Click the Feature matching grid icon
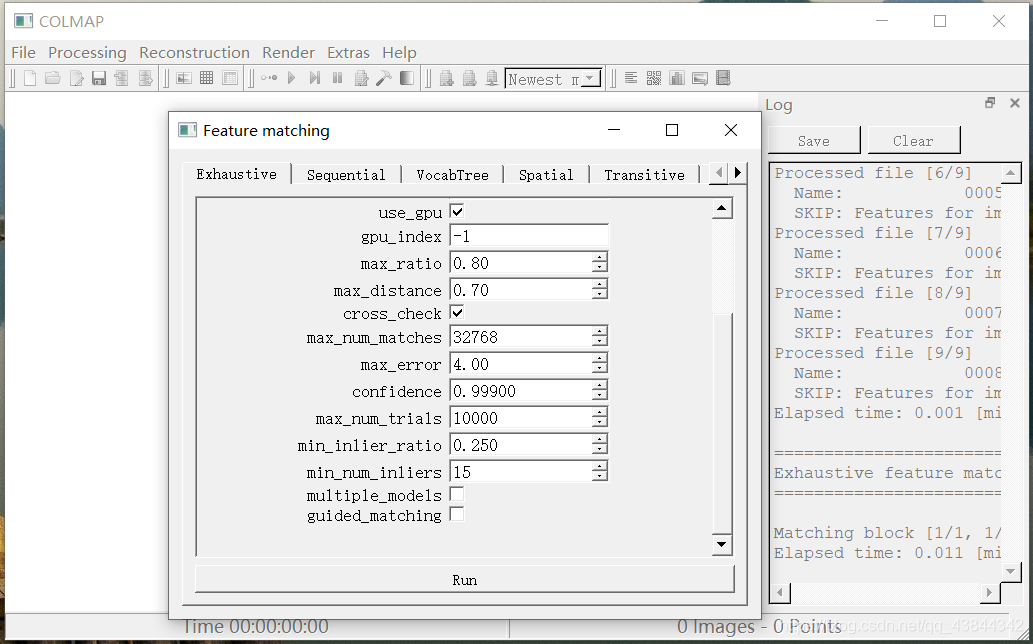This screenshot has width=1033, height=644. (207, 78)
